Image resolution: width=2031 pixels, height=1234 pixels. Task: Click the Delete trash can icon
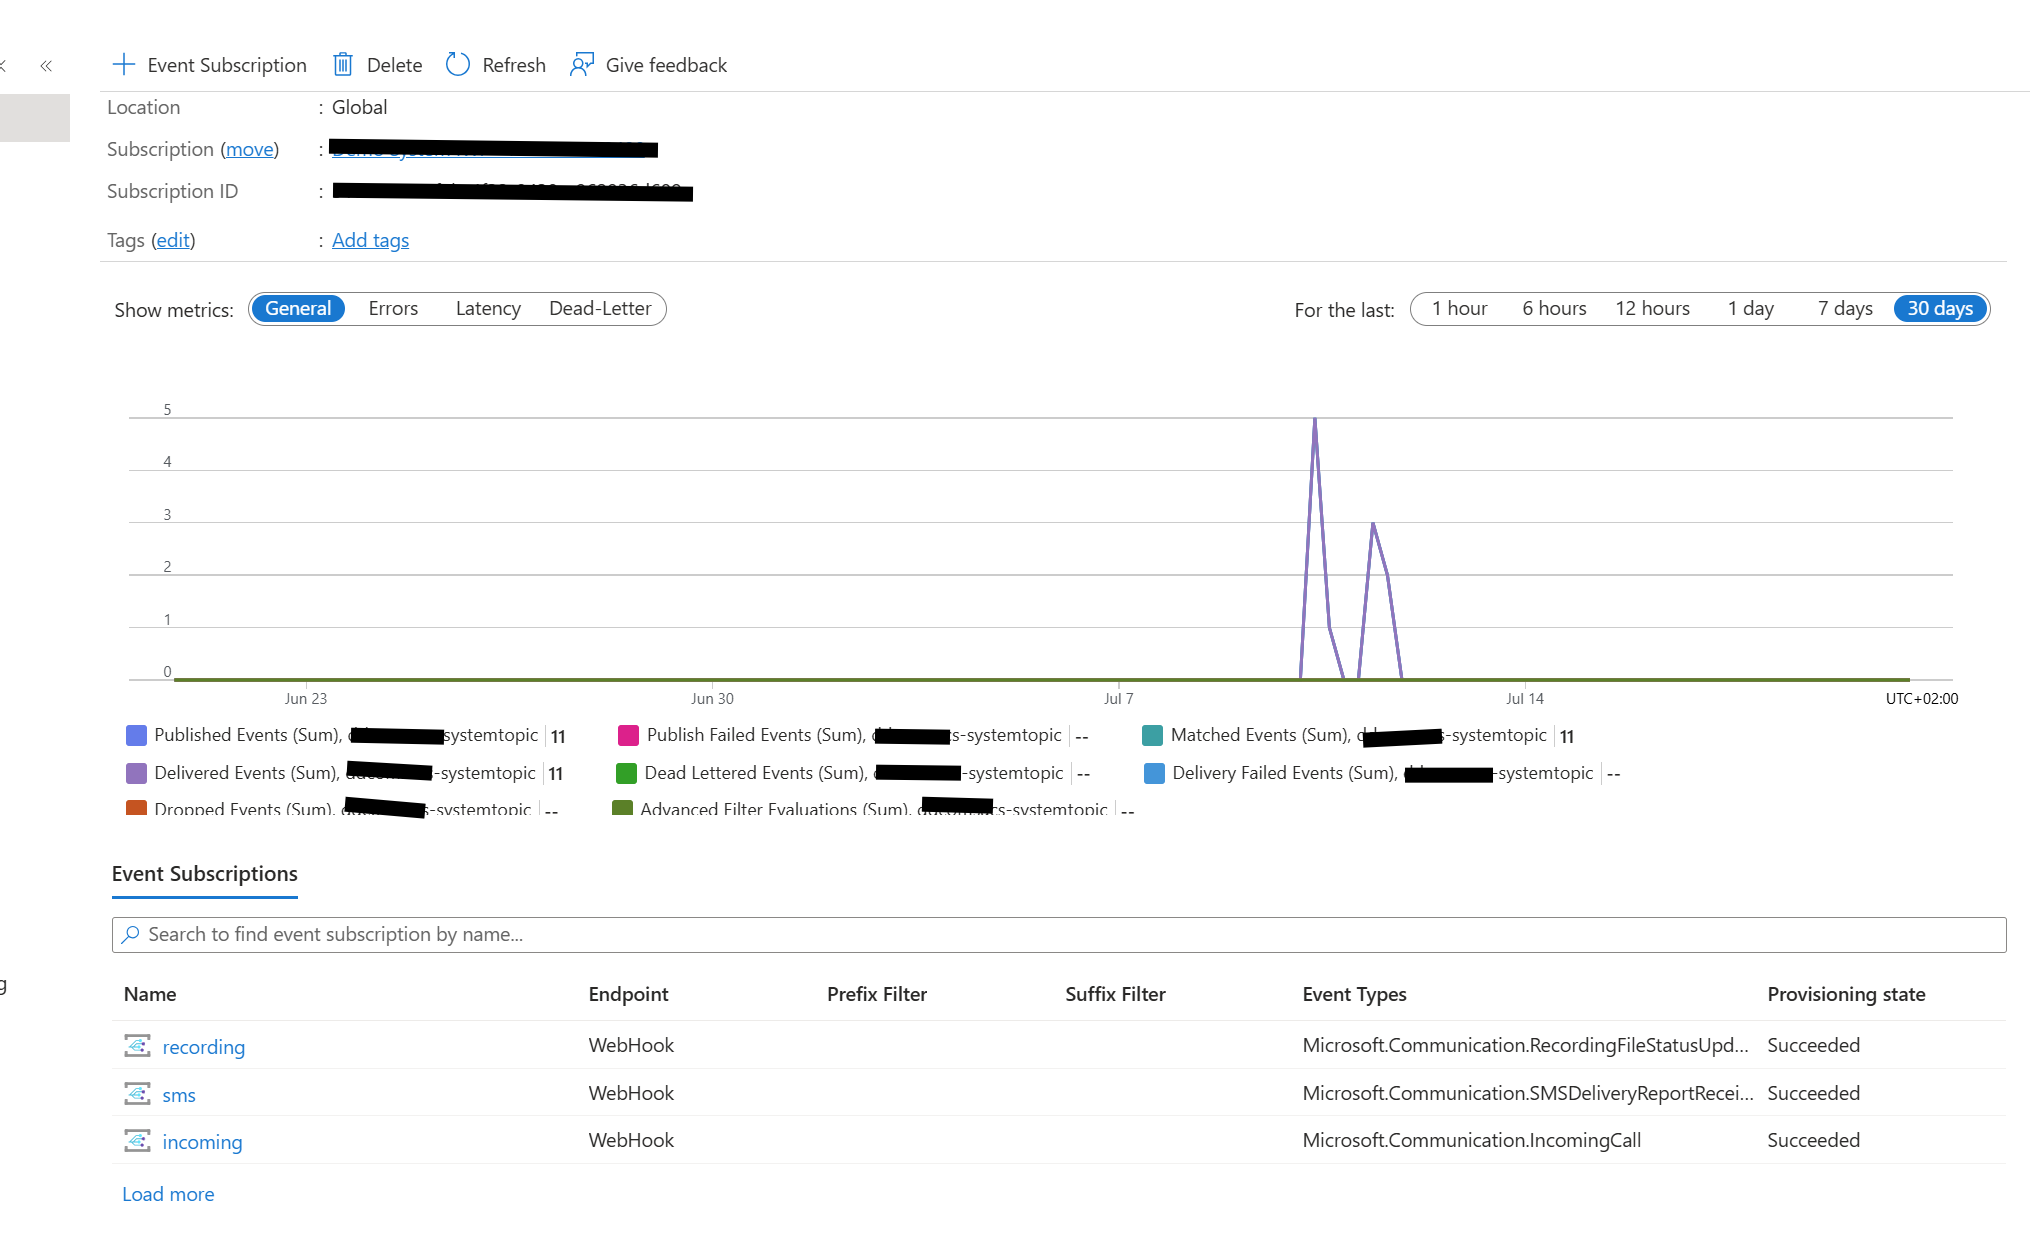point(343,65)
